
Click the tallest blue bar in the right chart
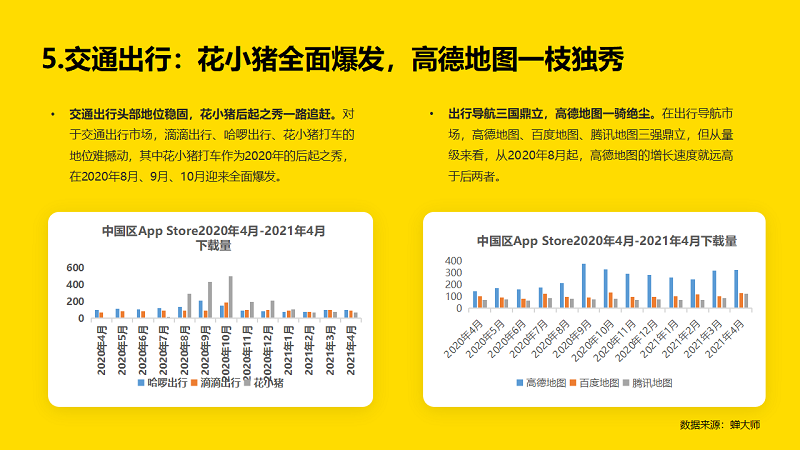pos(584,286)
